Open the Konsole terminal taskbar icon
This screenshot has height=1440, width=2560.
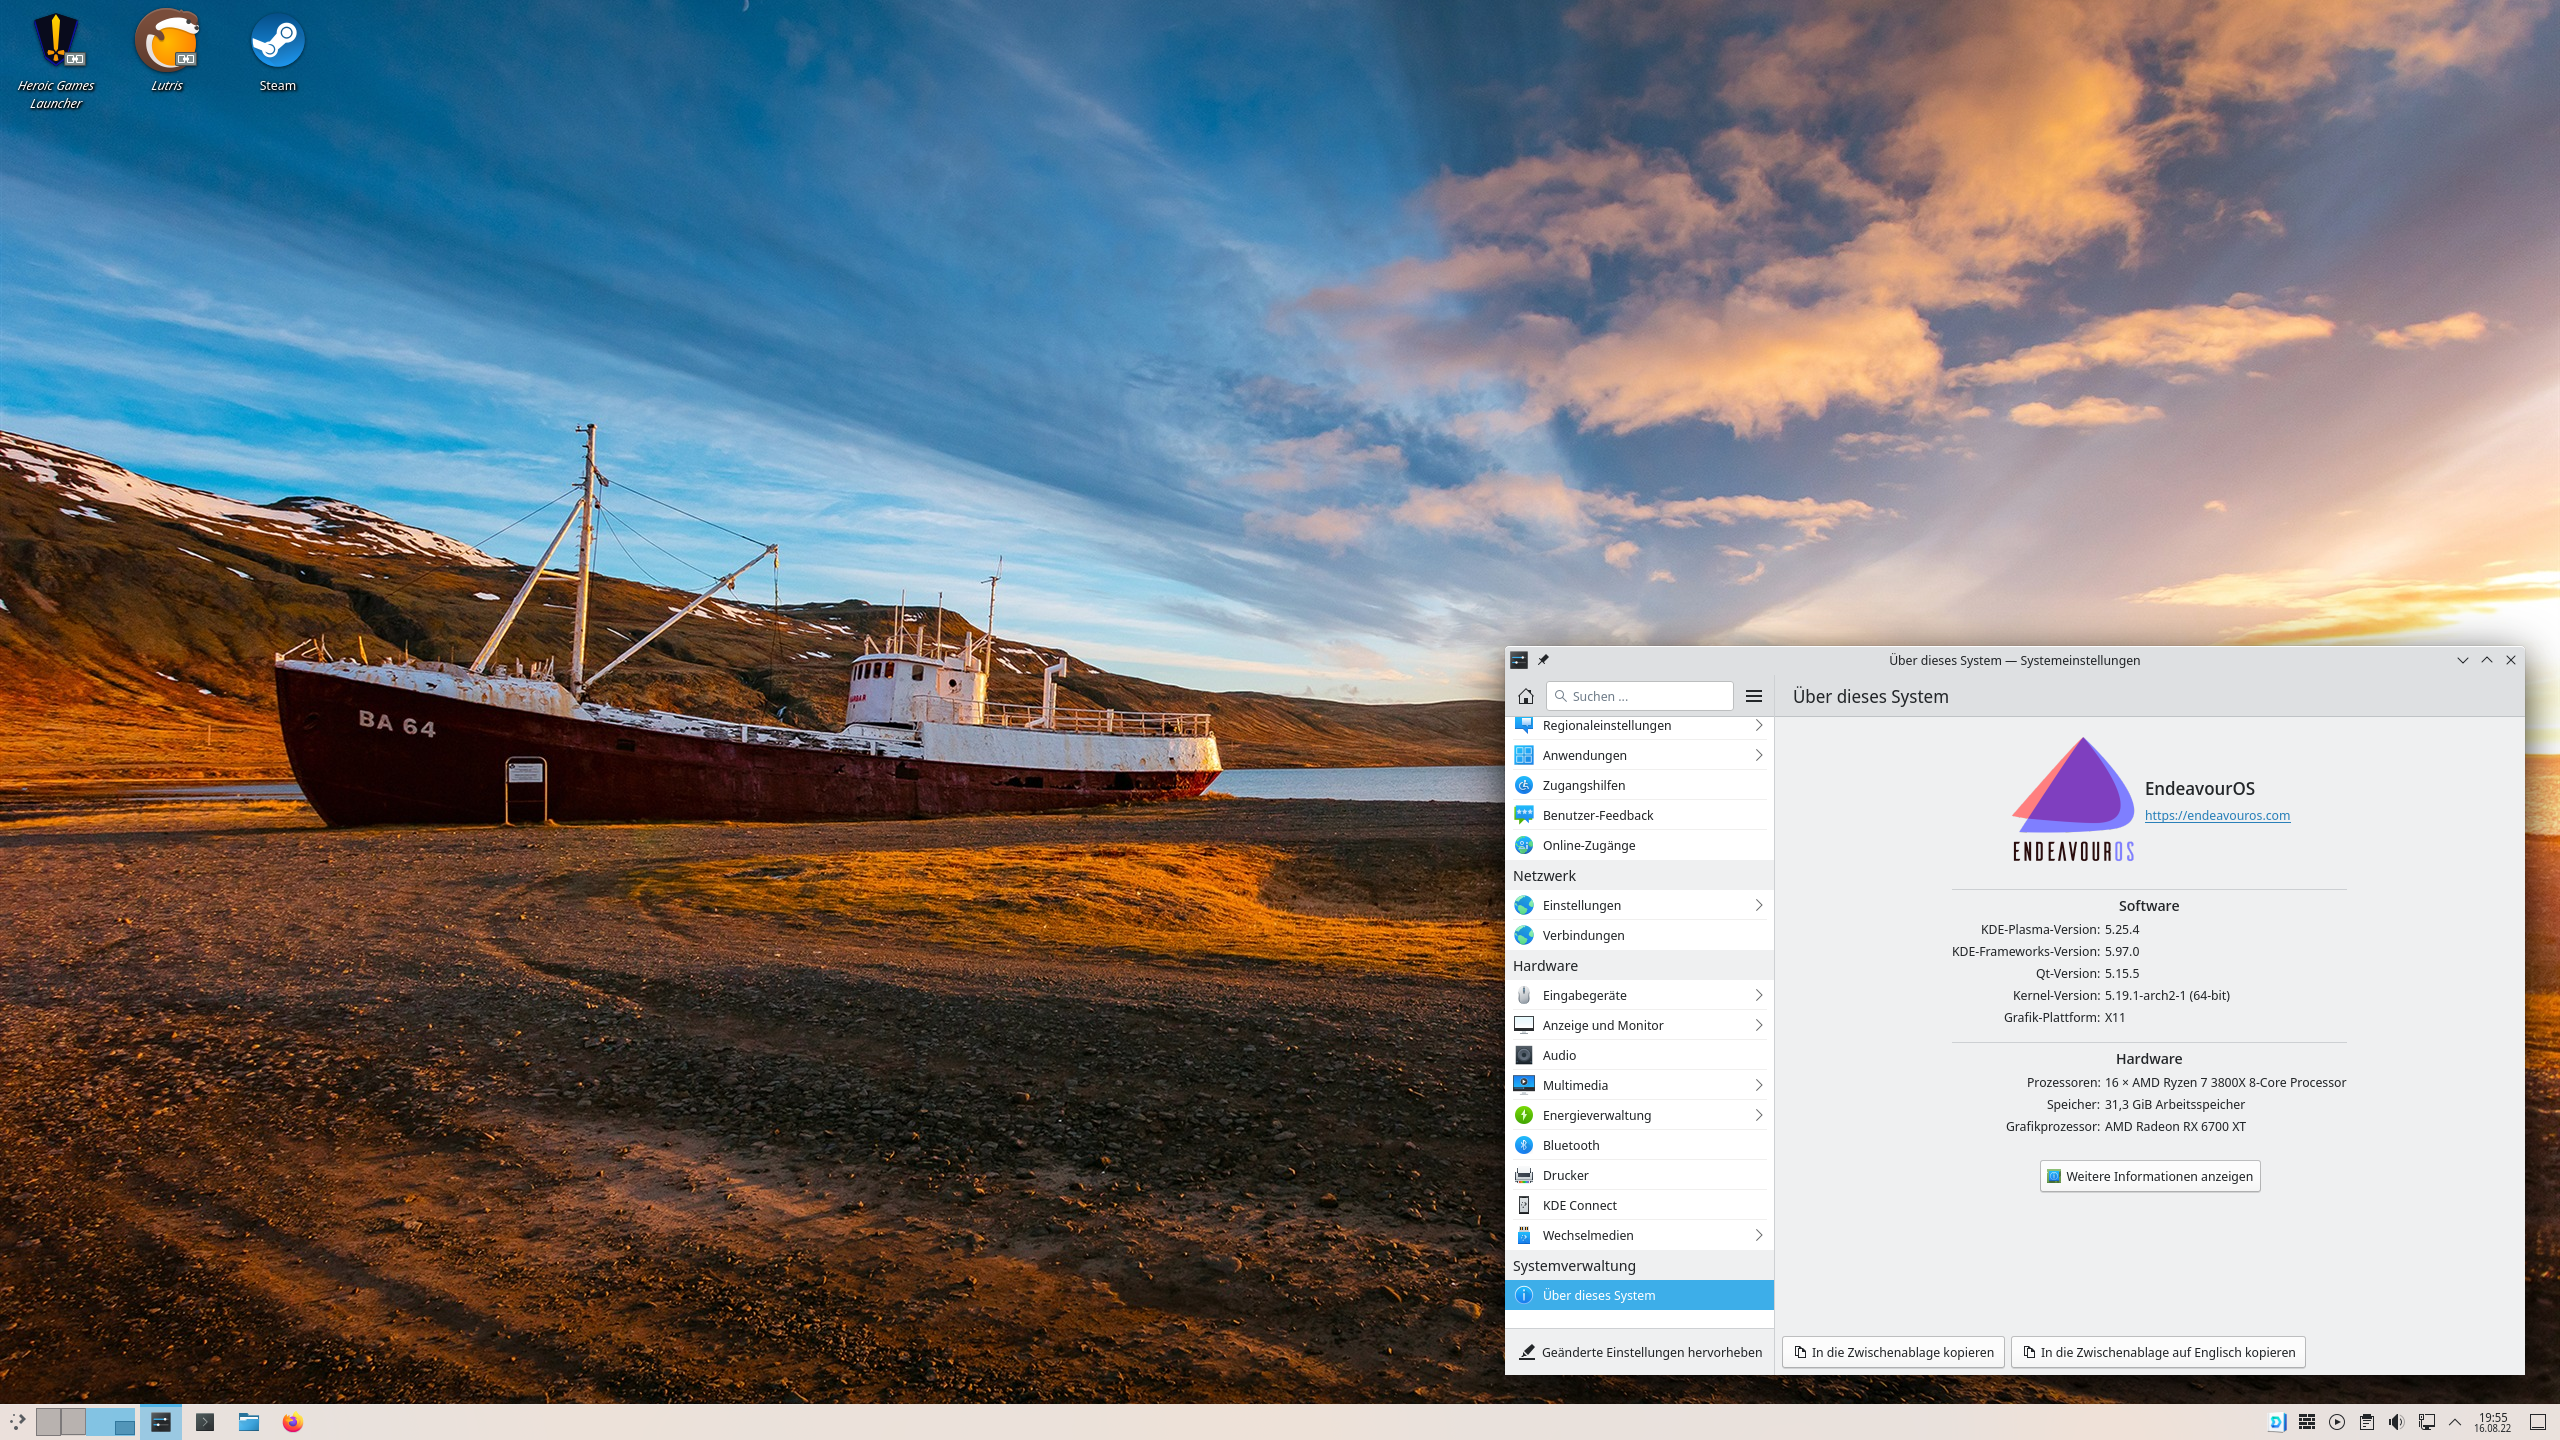click(x=205, y=1422)
